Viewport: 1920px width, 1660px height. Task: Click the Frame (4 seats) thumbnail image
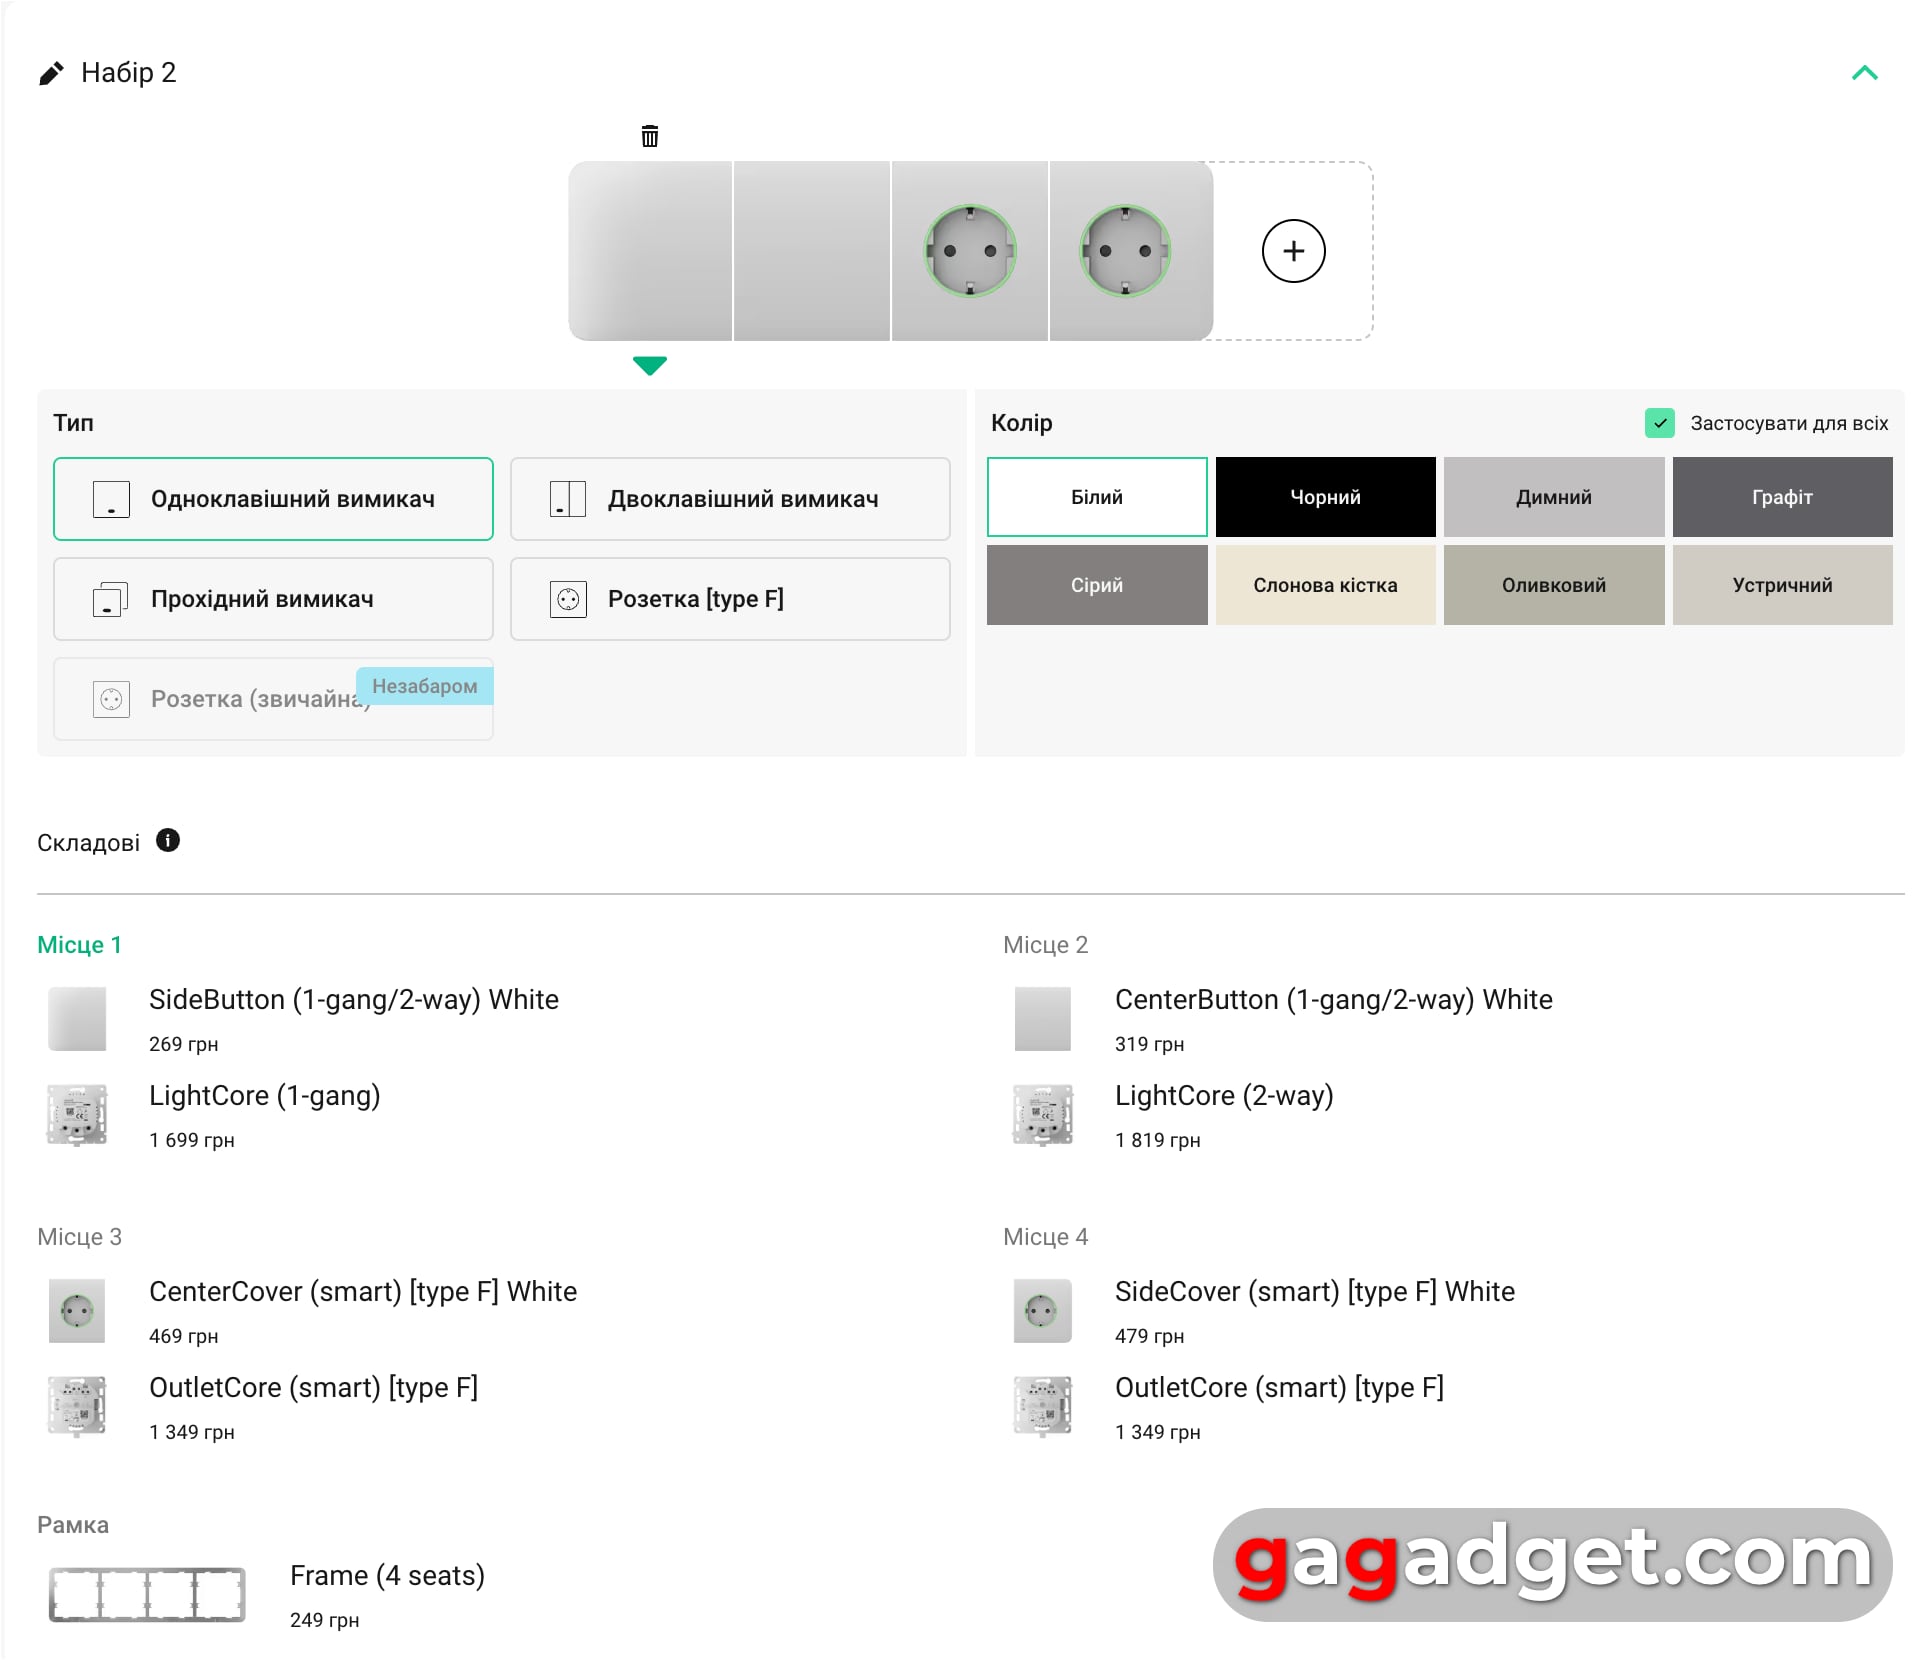tap(147, 1594)
